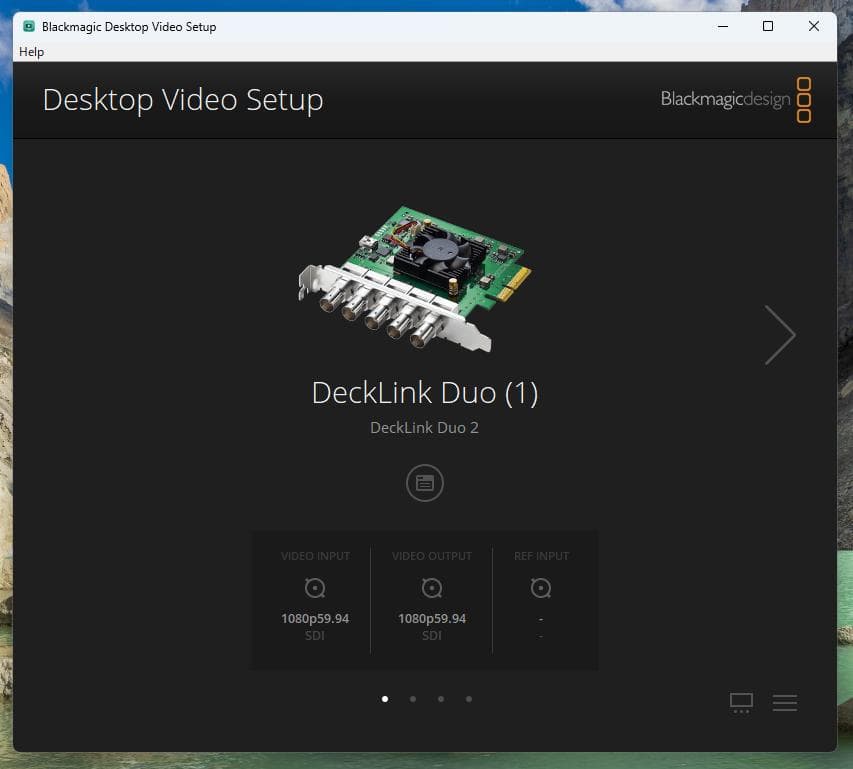Click video input 1080p59.94 format value
The width and height of the screenshot is (853, 769).
(315, 618)
